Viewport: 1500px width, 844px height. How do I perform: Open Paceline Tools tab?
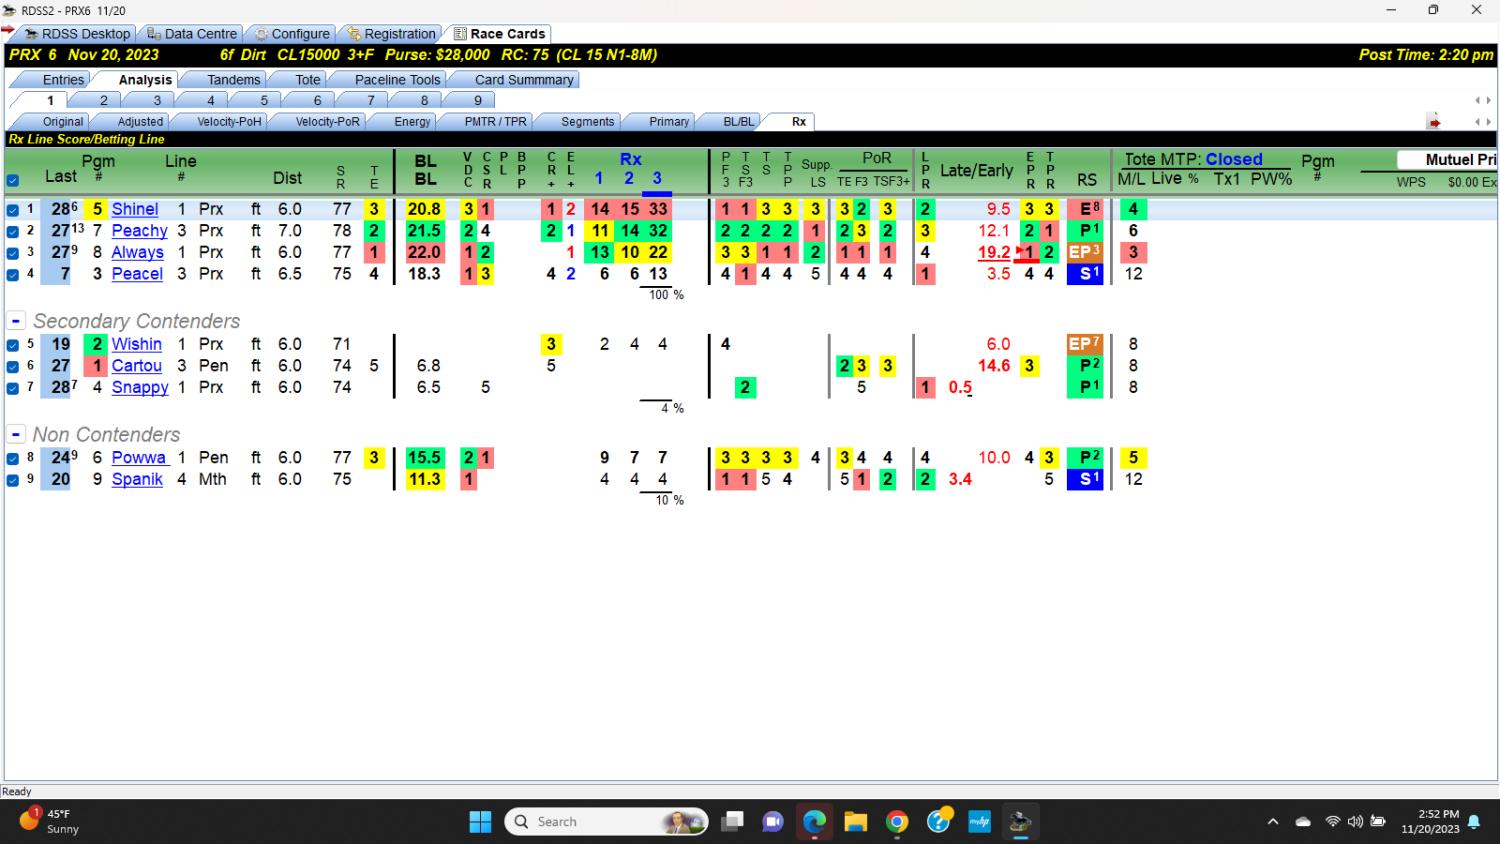coord(397,80)
